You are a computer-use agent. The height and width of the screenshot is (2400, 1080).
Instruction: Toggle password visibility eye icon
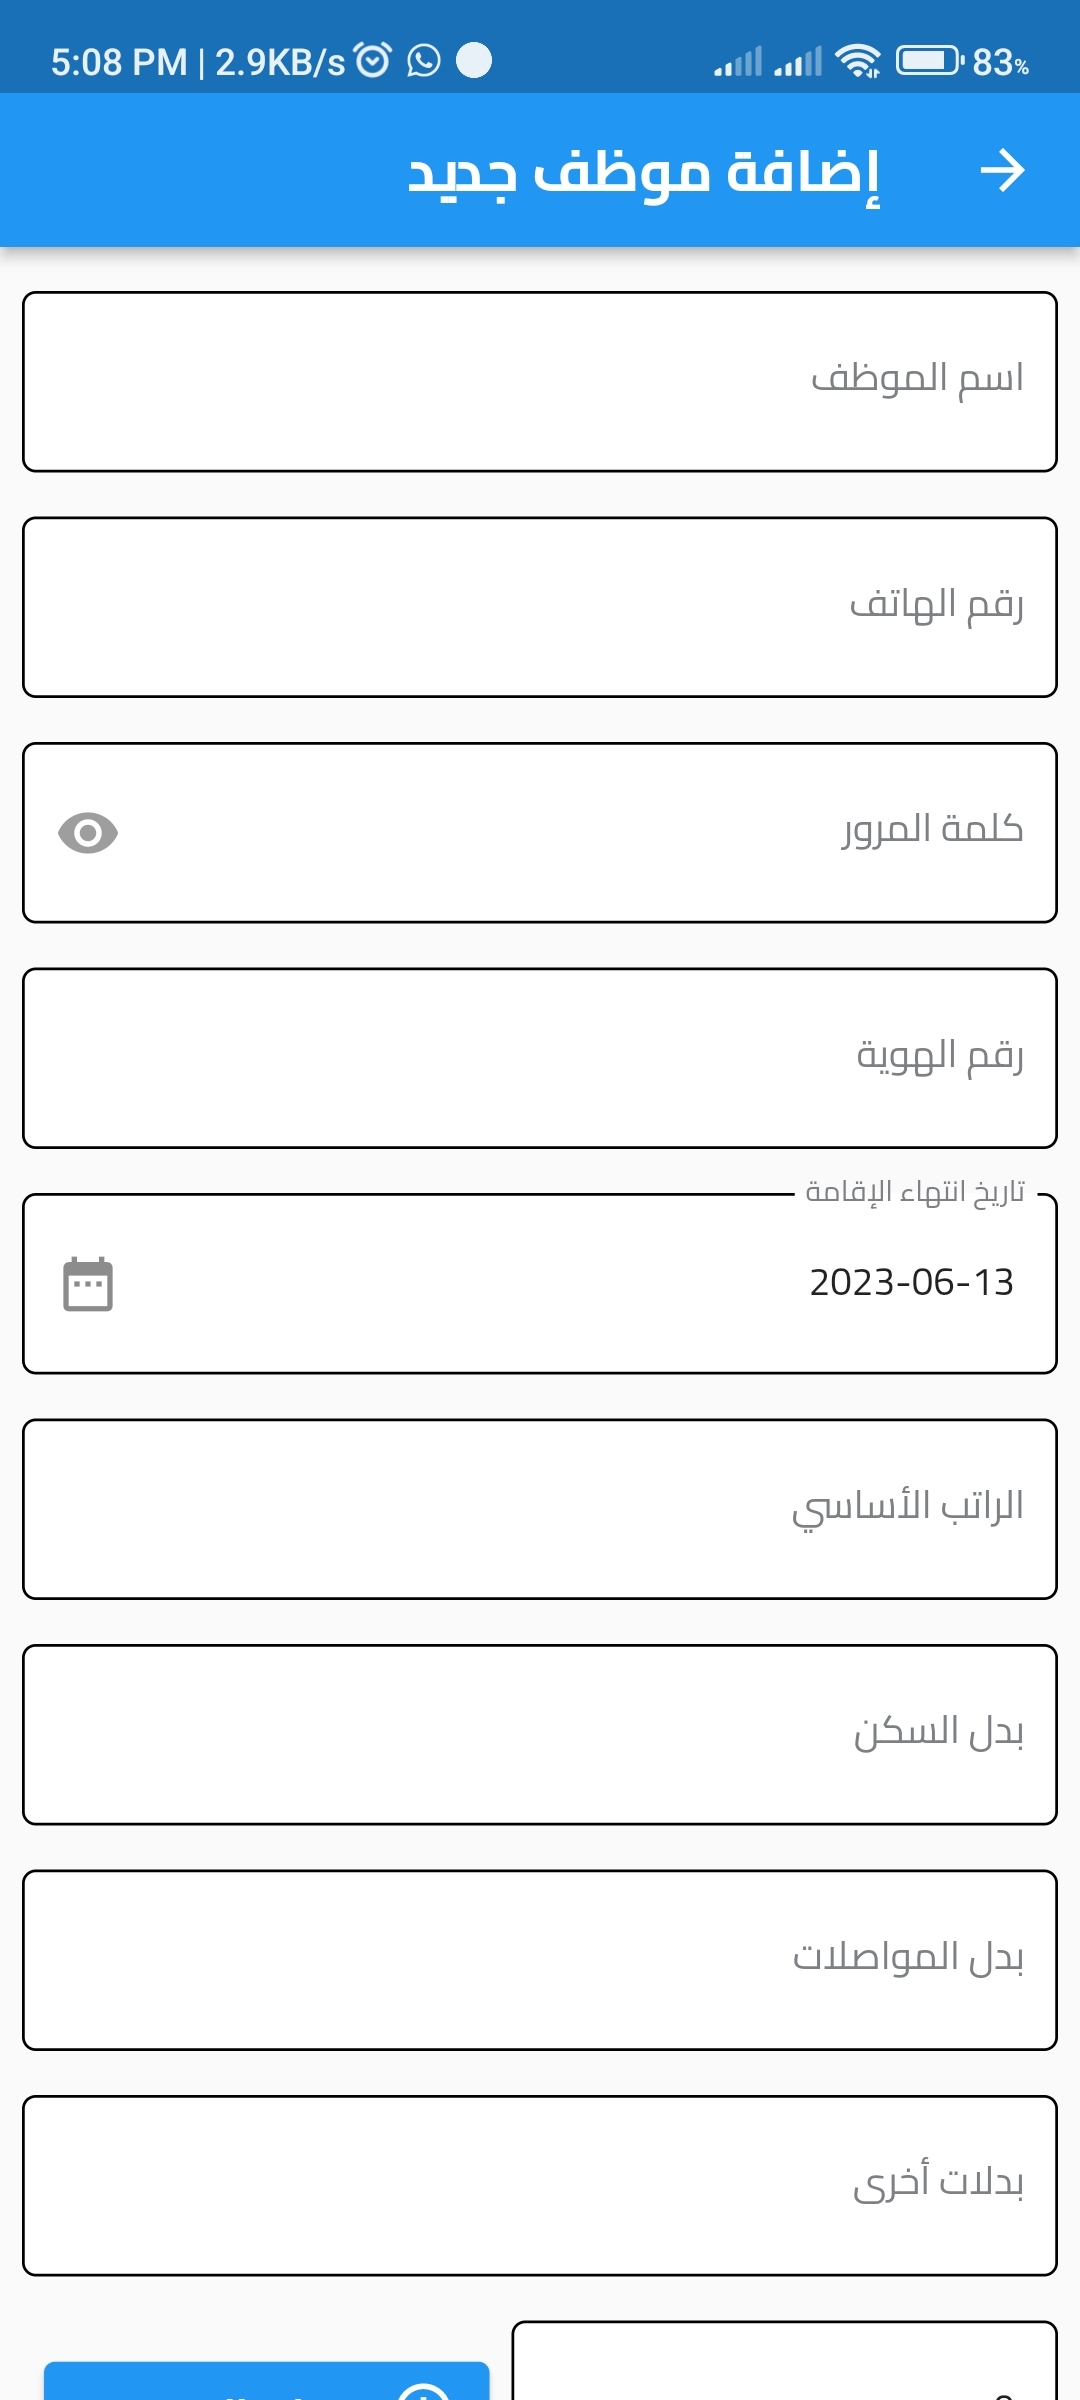point(88,833)
